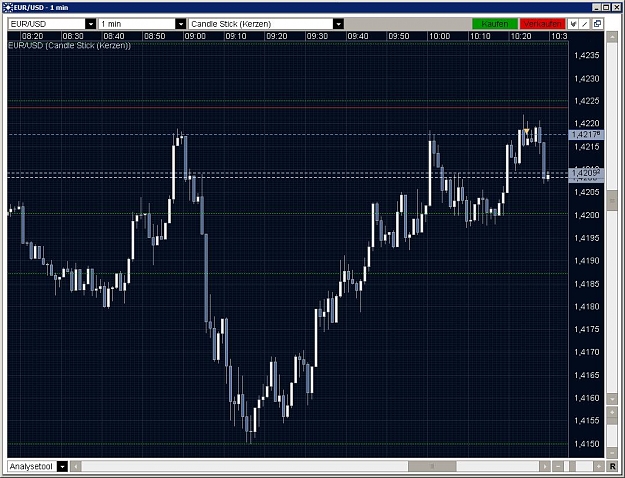The width and height of the screenshot is (625, 478).
Task: Click the 08:40 time label
Action: (114, 36)
